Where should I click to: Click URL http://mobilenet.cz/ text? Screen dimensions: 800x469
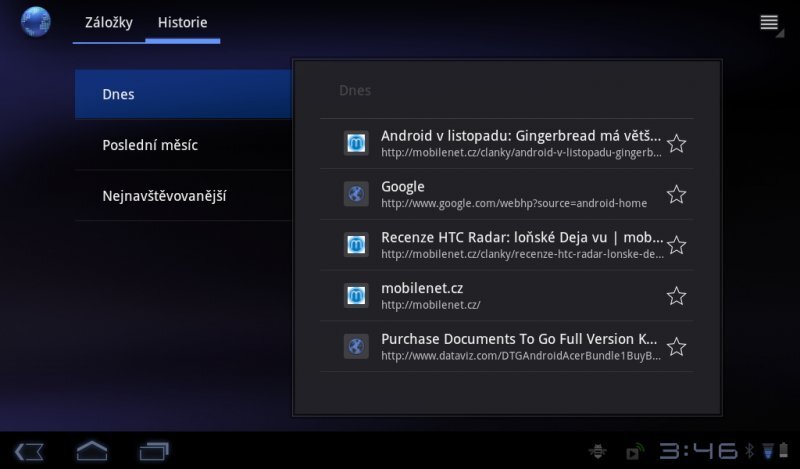pos(431,305)
